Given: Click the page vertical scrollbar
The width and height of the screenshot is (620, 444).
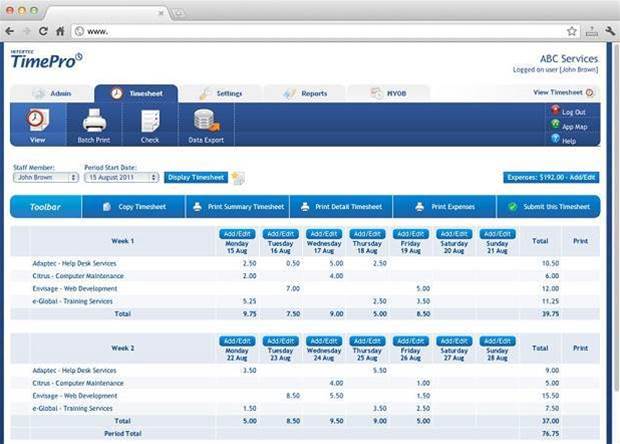Looking at the screenshot, I should click(615, 217).
